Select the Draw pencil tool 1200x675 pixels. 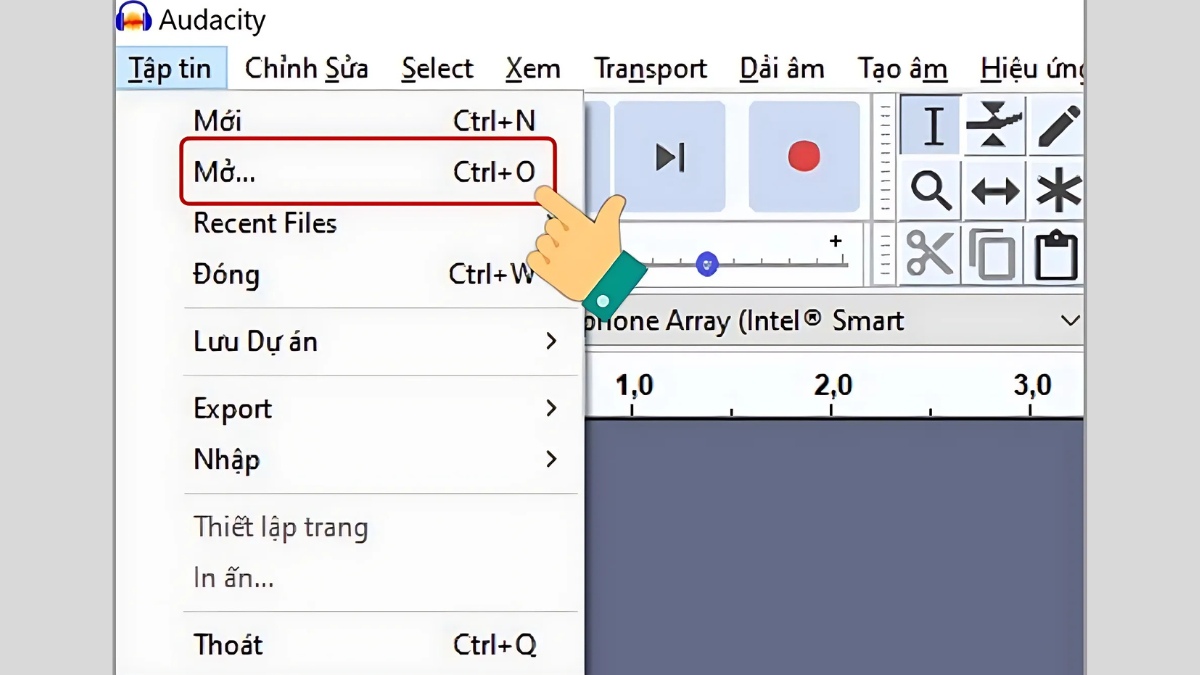click(x=1056, y=126)
